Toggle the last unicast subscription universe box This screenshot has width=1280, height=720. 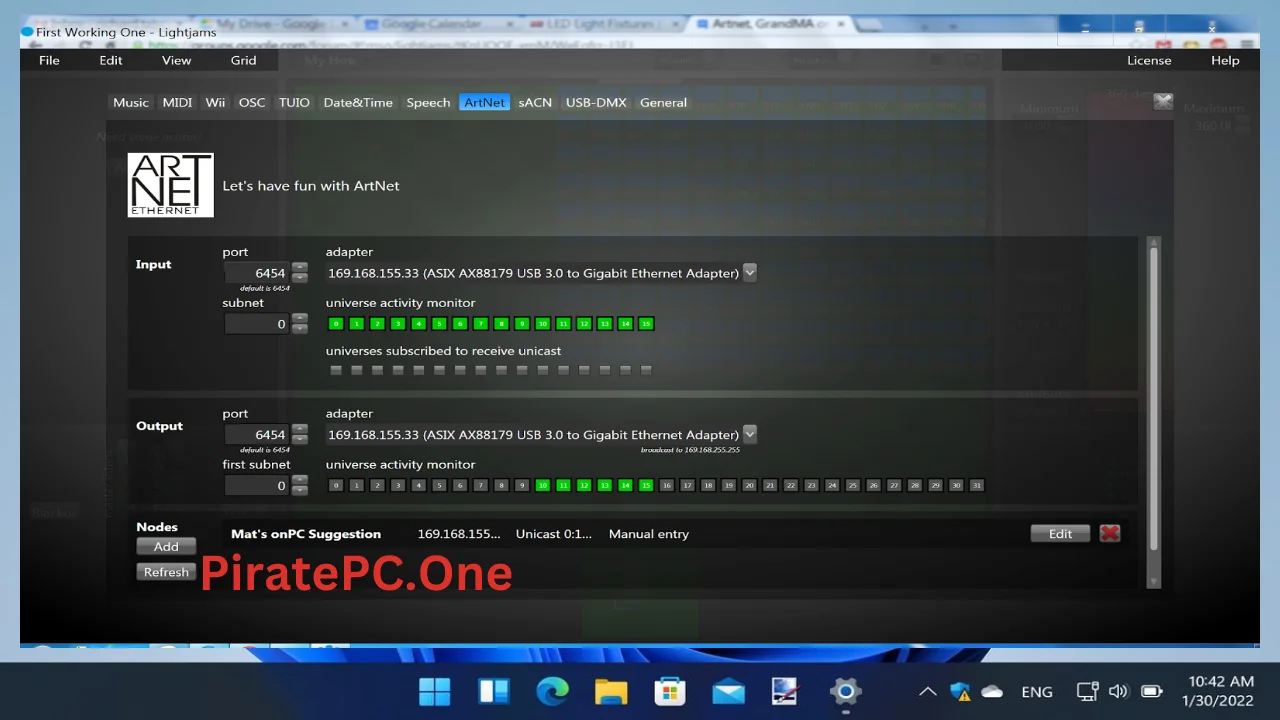pos(646,370)
